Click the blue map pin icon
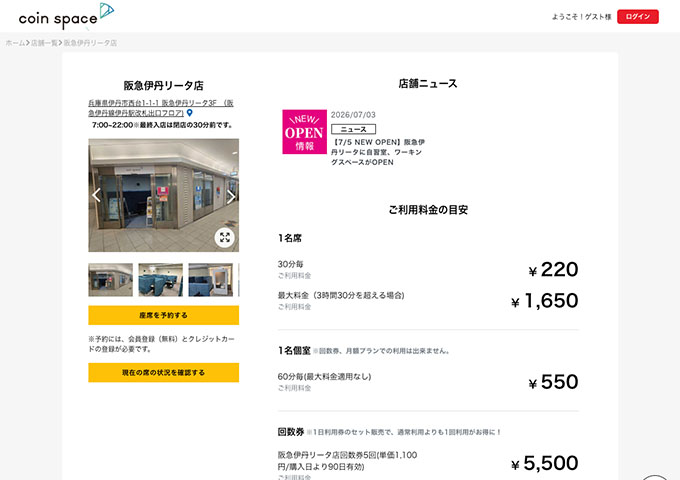The height and width of the screenshot is (480, 680). tap(190, 113)
